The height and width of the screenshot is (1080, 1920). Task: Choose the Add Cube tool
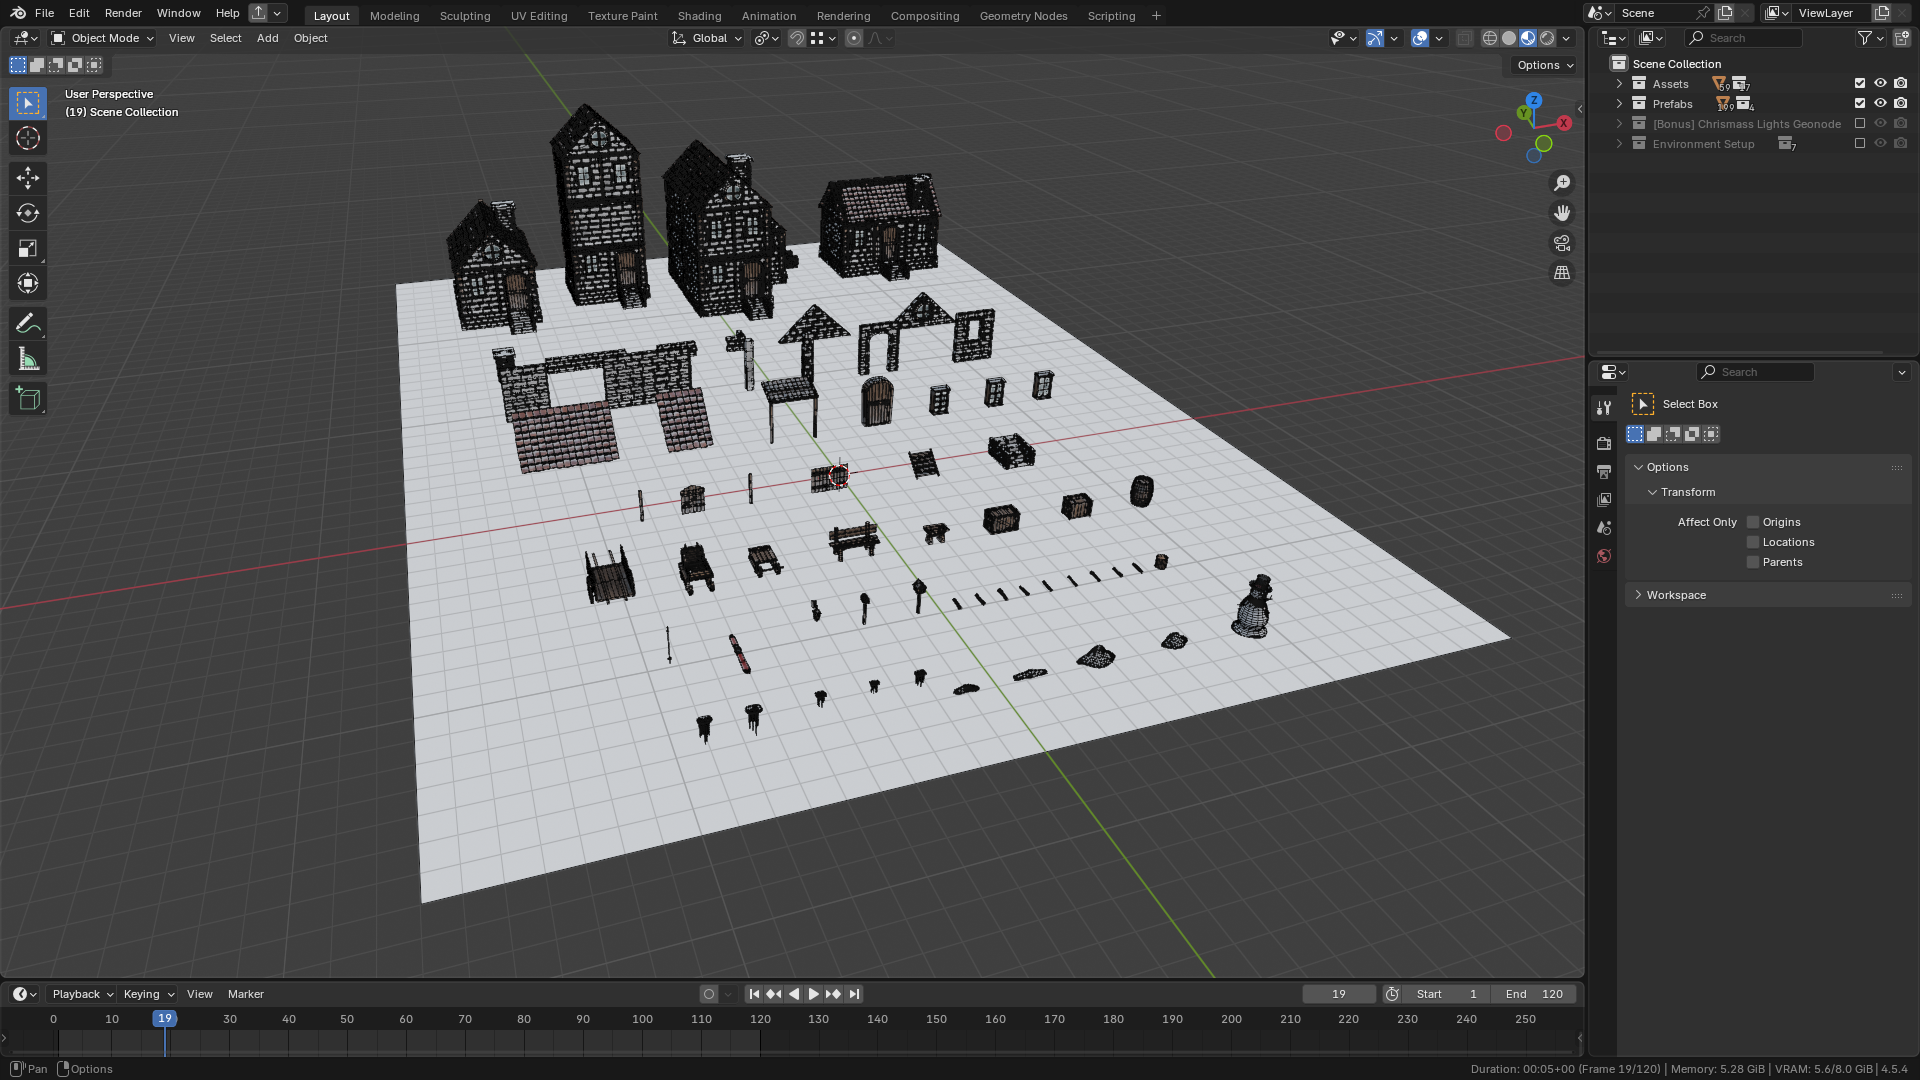pyautogui.click(x=28, y=399)
